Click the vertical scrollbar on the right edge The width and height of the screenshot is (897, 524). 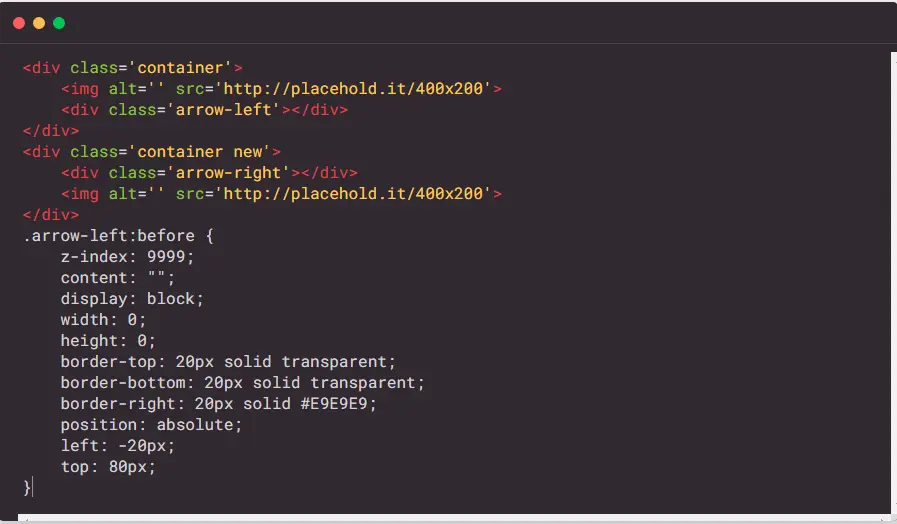point(894,283)
